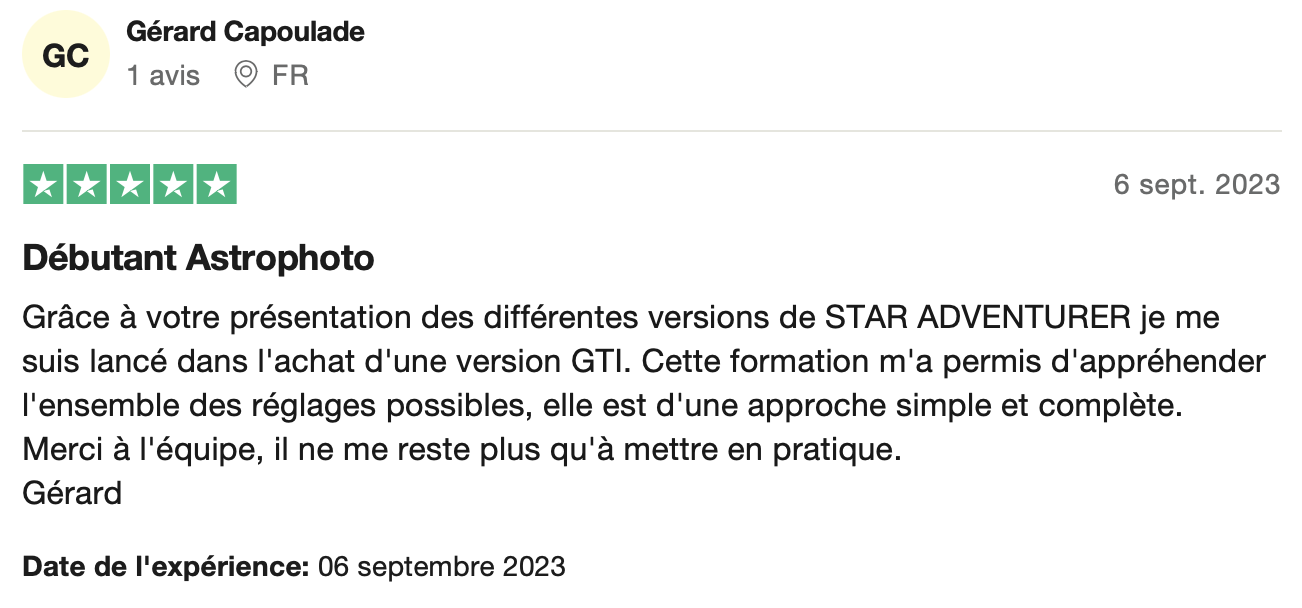Click the "1 avis" review count
Screen dimensions: 1302x608
tap(163, 76)
